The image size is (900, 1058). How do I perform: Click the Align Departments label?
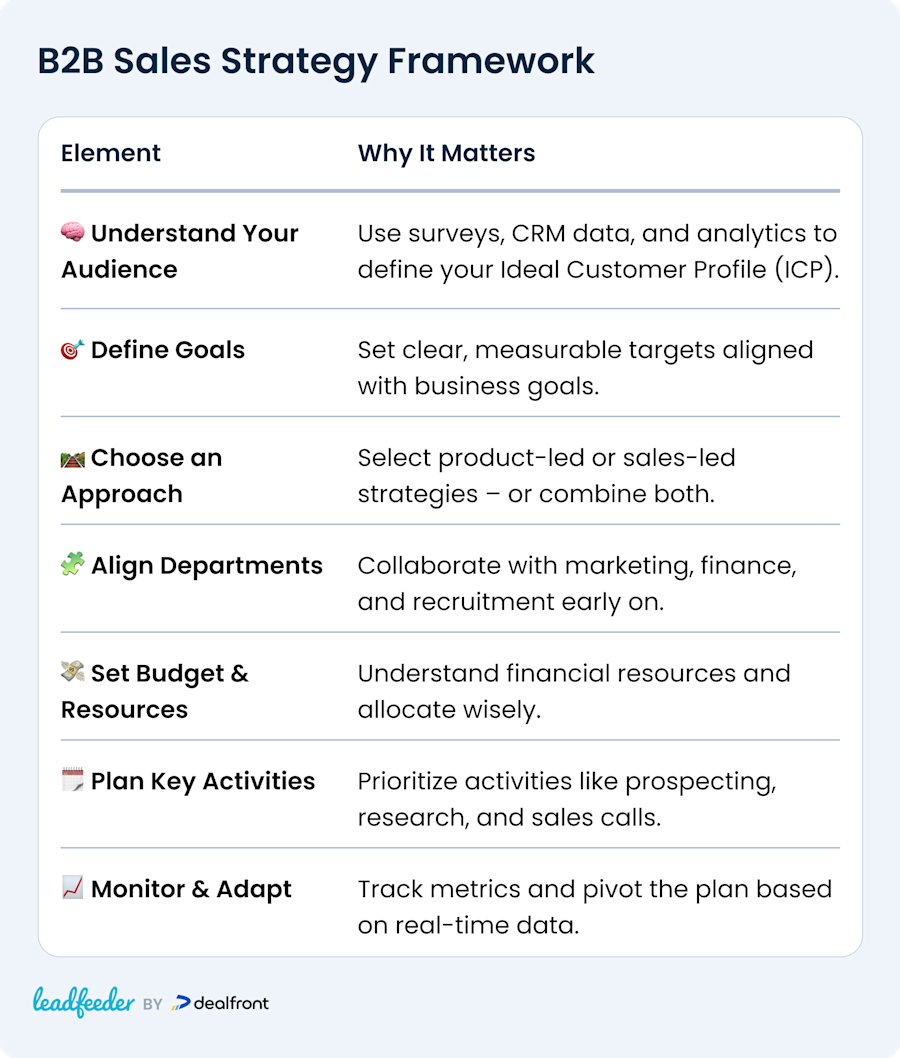(206, 565)
